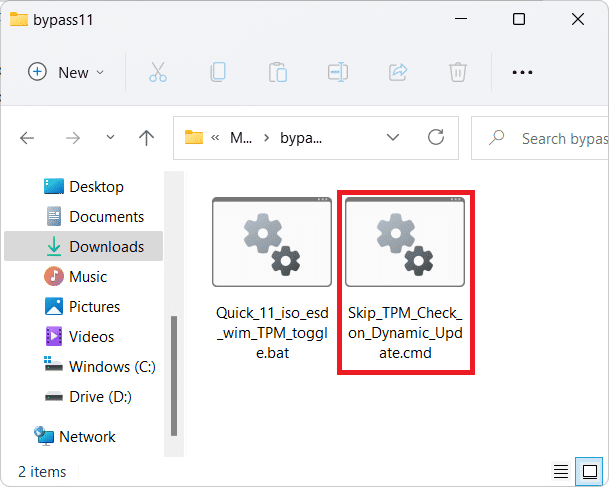This screenshot has width=609, height=487.
Task: Open the New item menu
Action: pyautogui.click(x=66, y=72)
